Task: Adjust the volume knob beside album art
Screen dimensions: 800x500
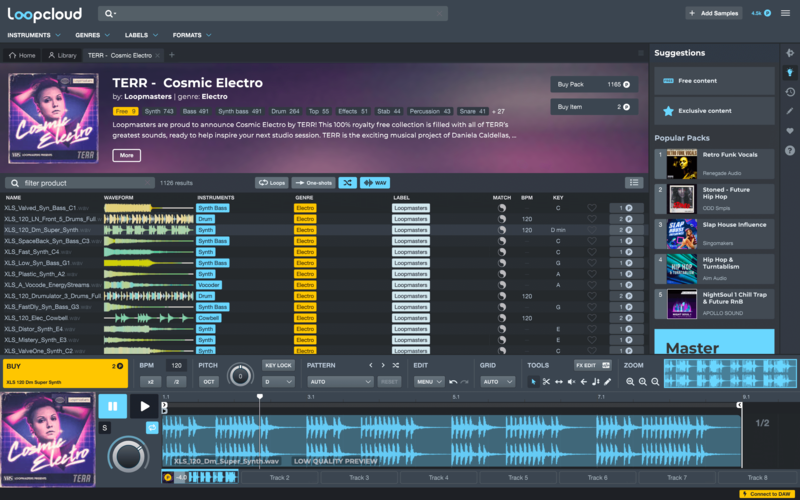Action: [128, 455]
